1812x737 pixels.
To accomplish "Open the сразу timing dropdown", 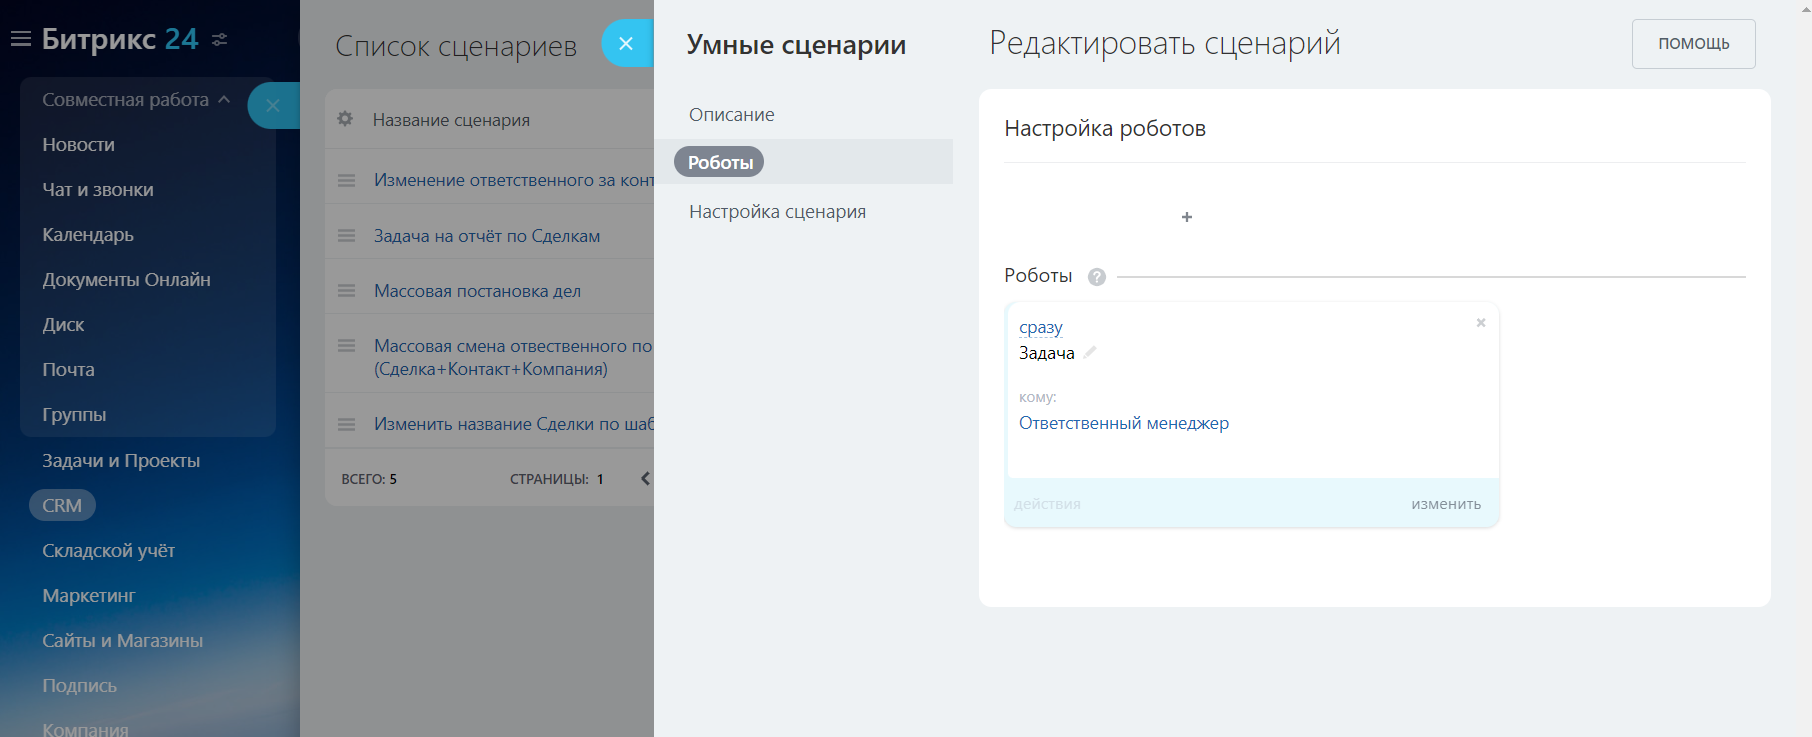I will tap(1040, 327).
